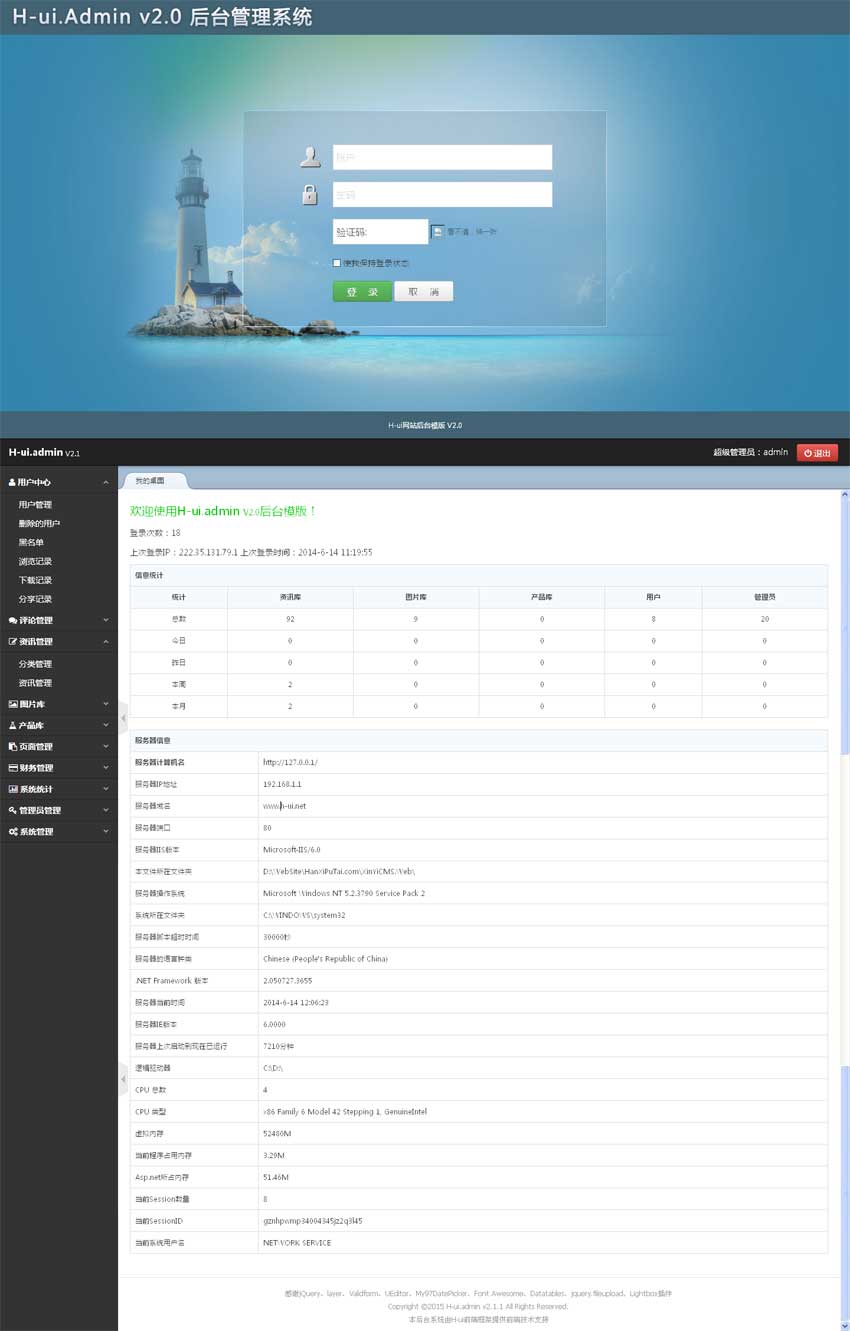Click the 用户中心 user icon in sidebar
The height and width of the screenshot is (1331, 850).
point(12,482)
